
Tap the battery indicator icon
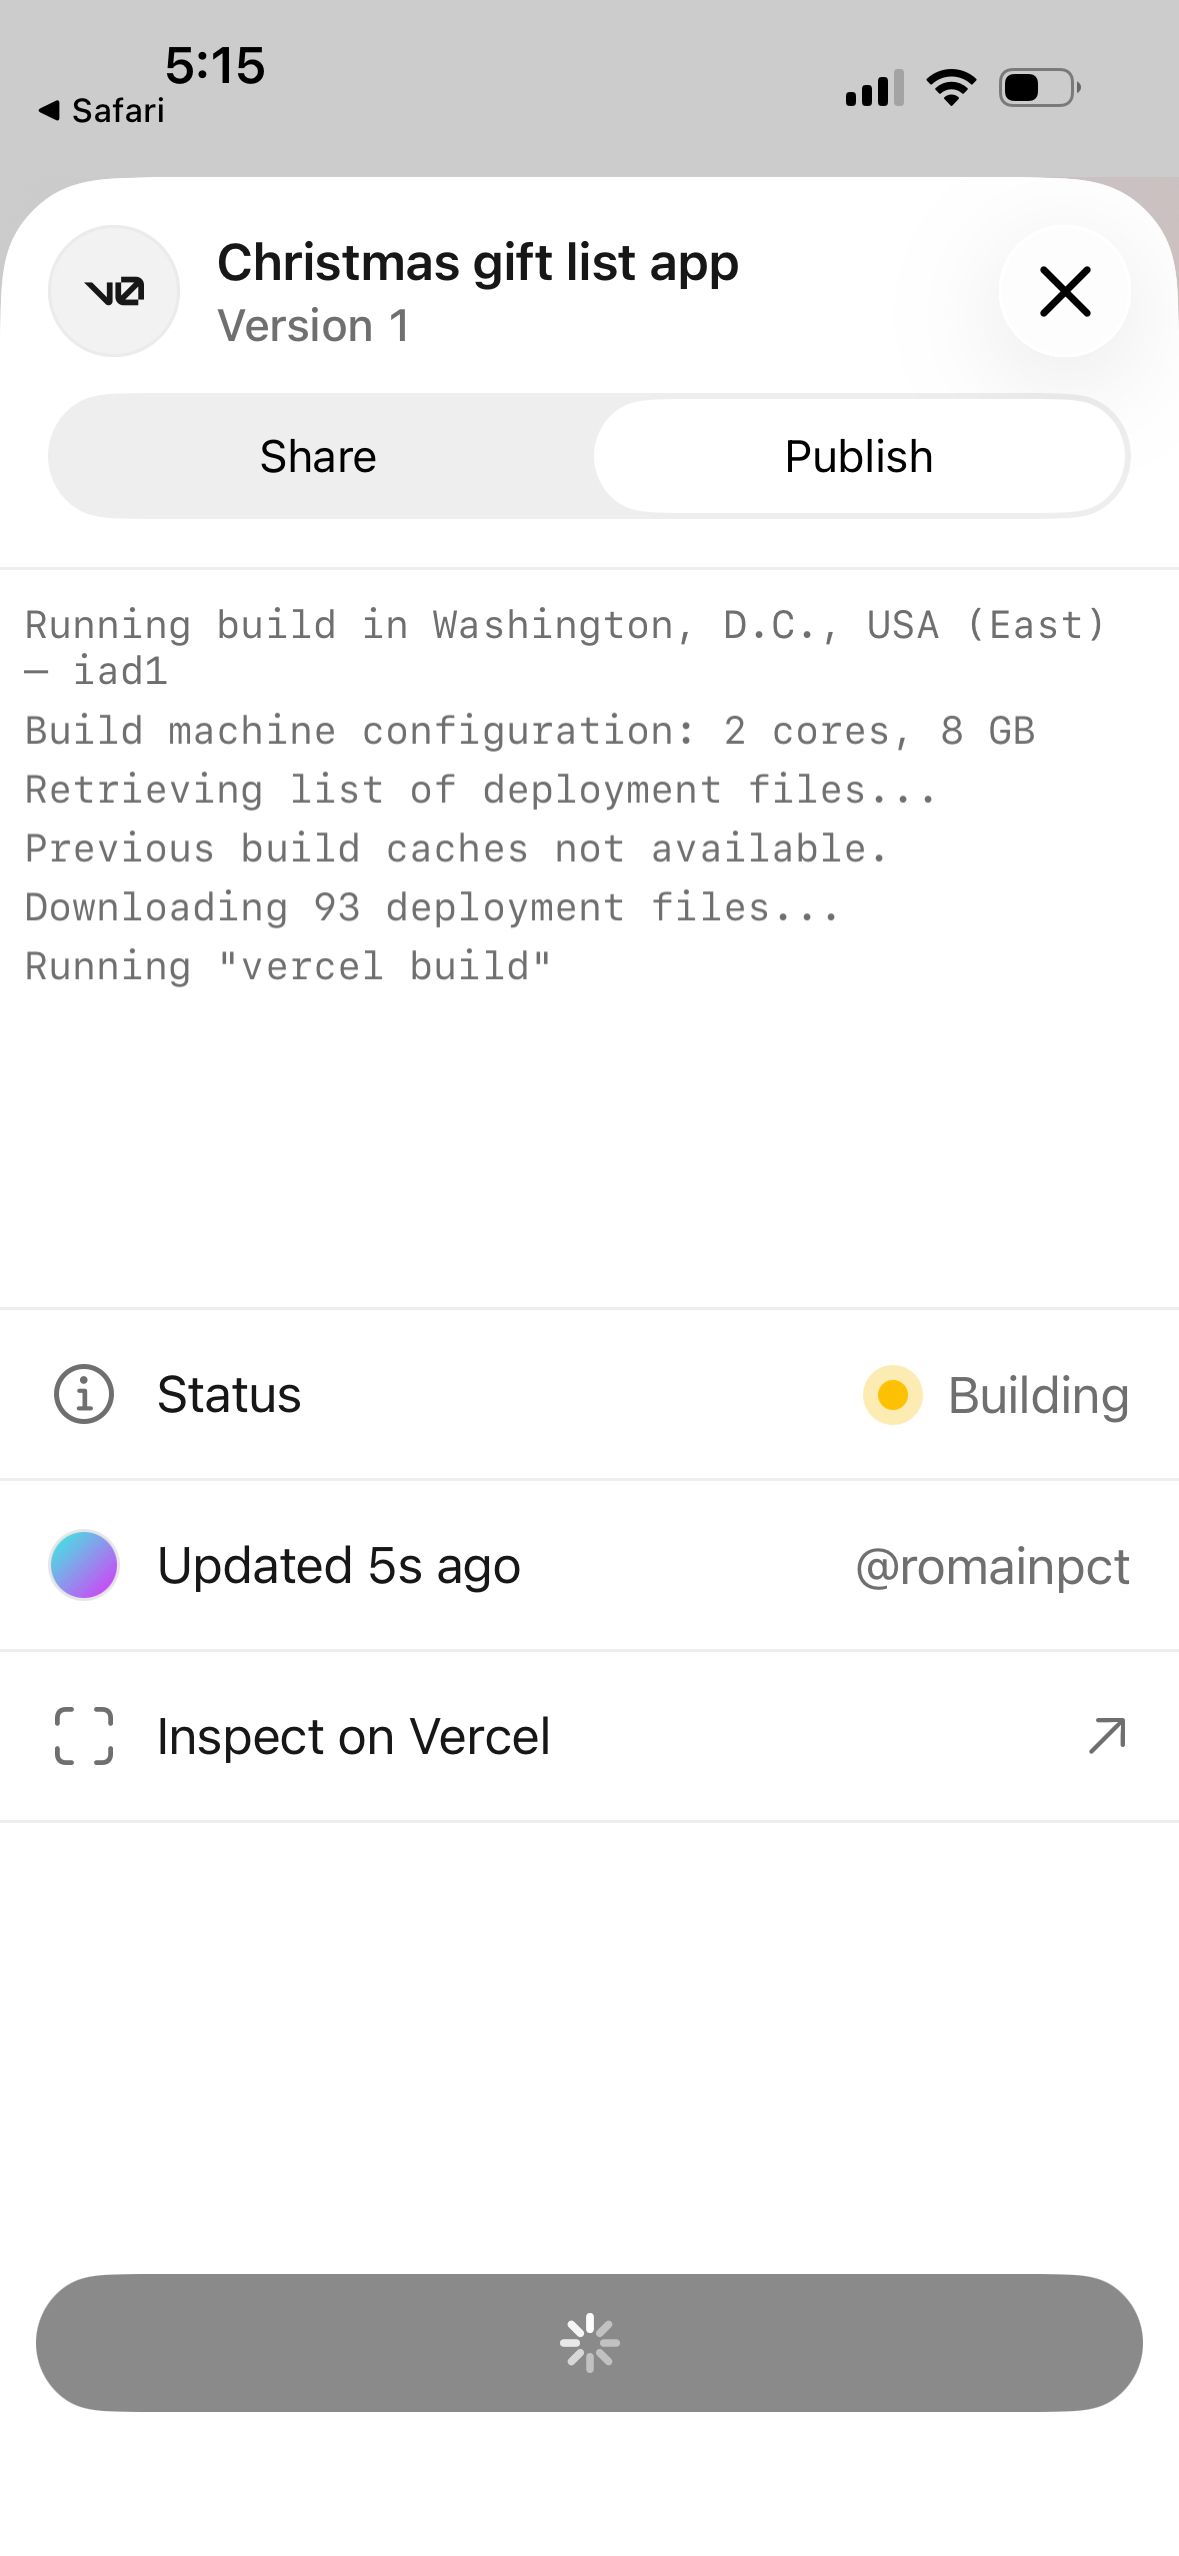(1040, 88)
